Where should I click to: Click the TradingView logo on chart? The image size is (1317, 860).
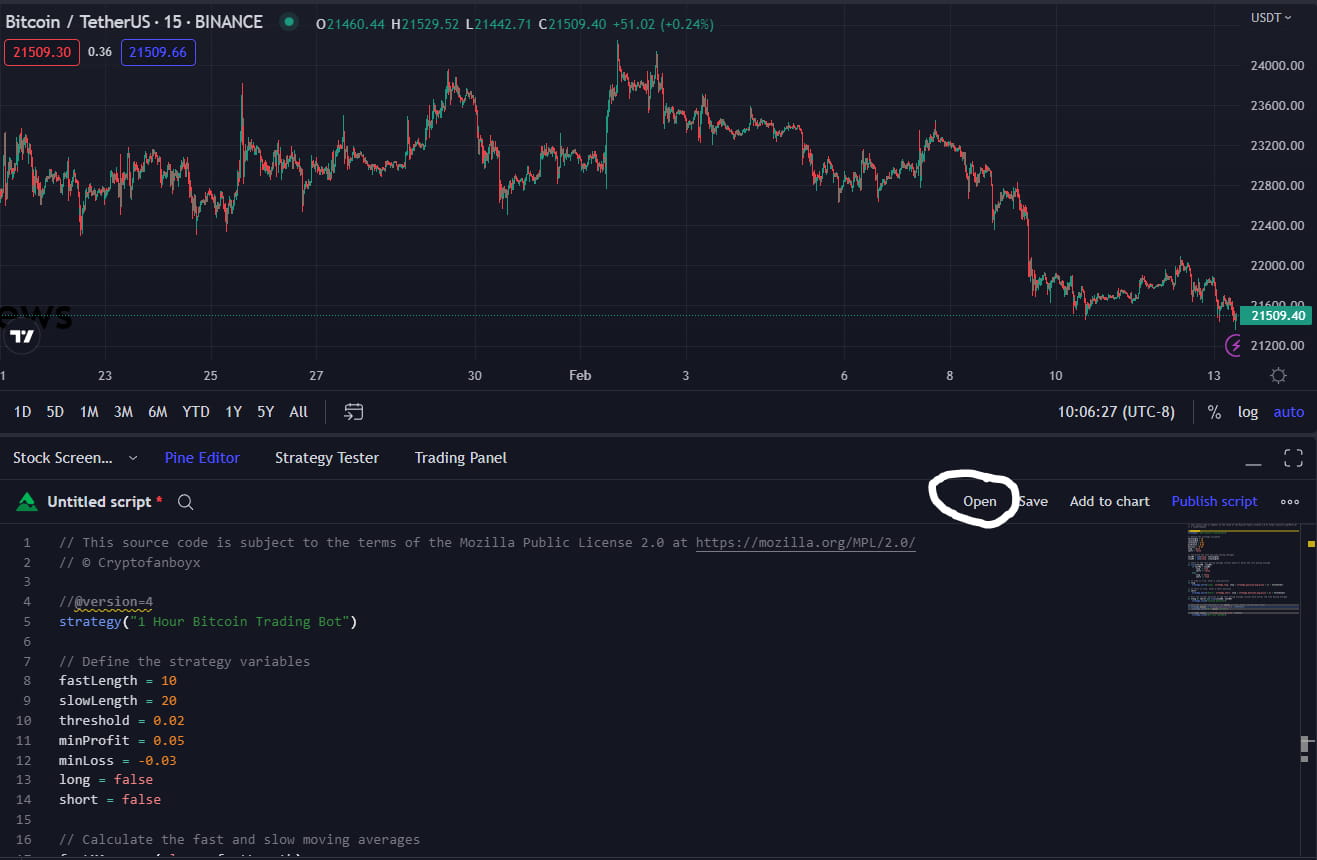click(x=22, y=337)
